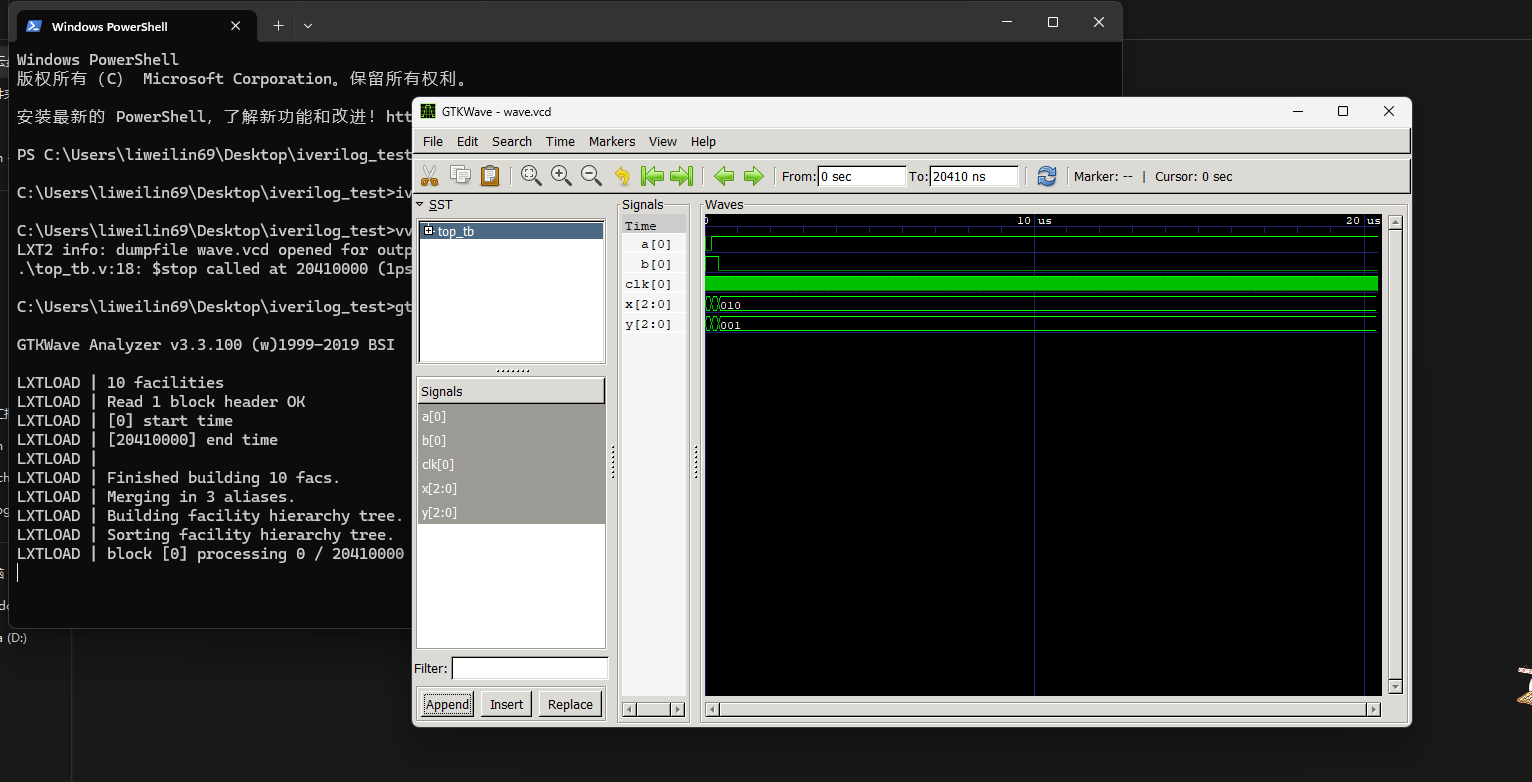Maximize the PowerShell window
The image size is (1532, 782).
(x=1053, y=22)
